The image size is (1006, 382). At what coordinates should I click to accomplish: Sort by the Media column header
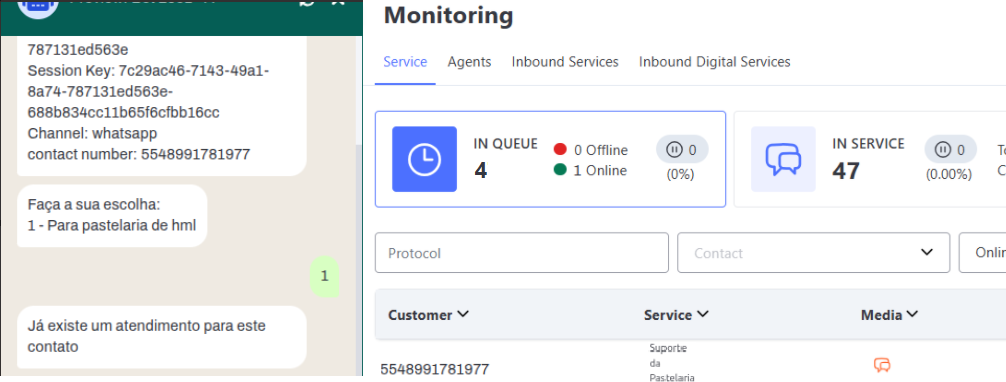coord(889,315)
